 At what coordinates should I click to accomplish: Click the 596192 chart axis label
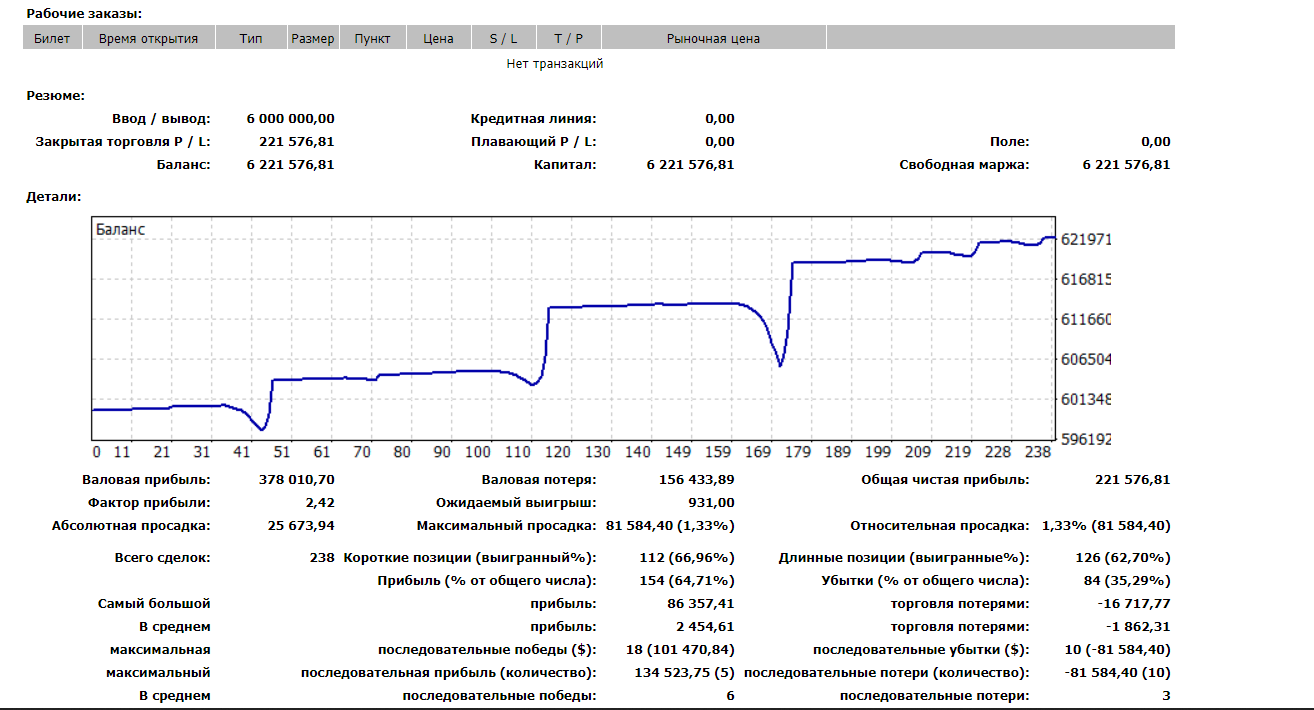pyautogui.click(x=1086, y=439)
